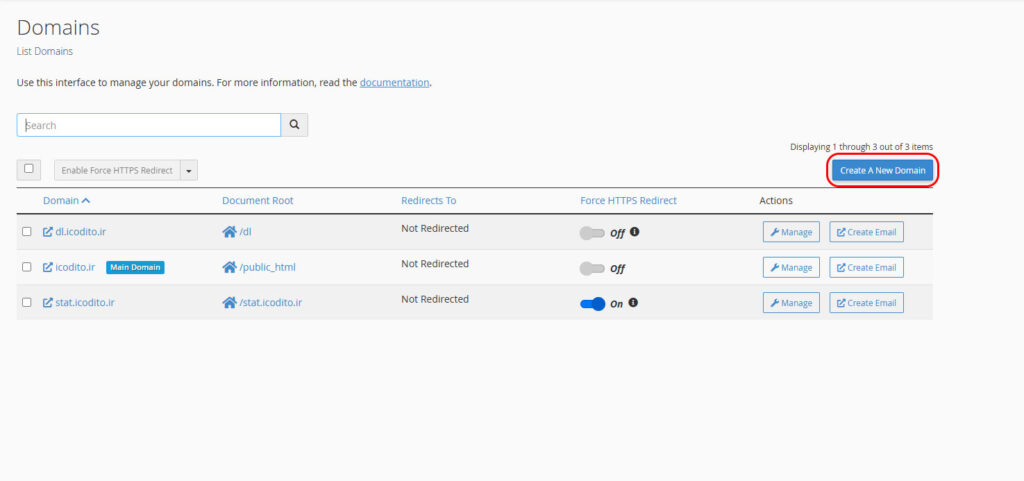Click 'Not Redirected' text in dl.icodito.ir row
Viewport: 1024px width, 481px height.
(x=435, y=228)
